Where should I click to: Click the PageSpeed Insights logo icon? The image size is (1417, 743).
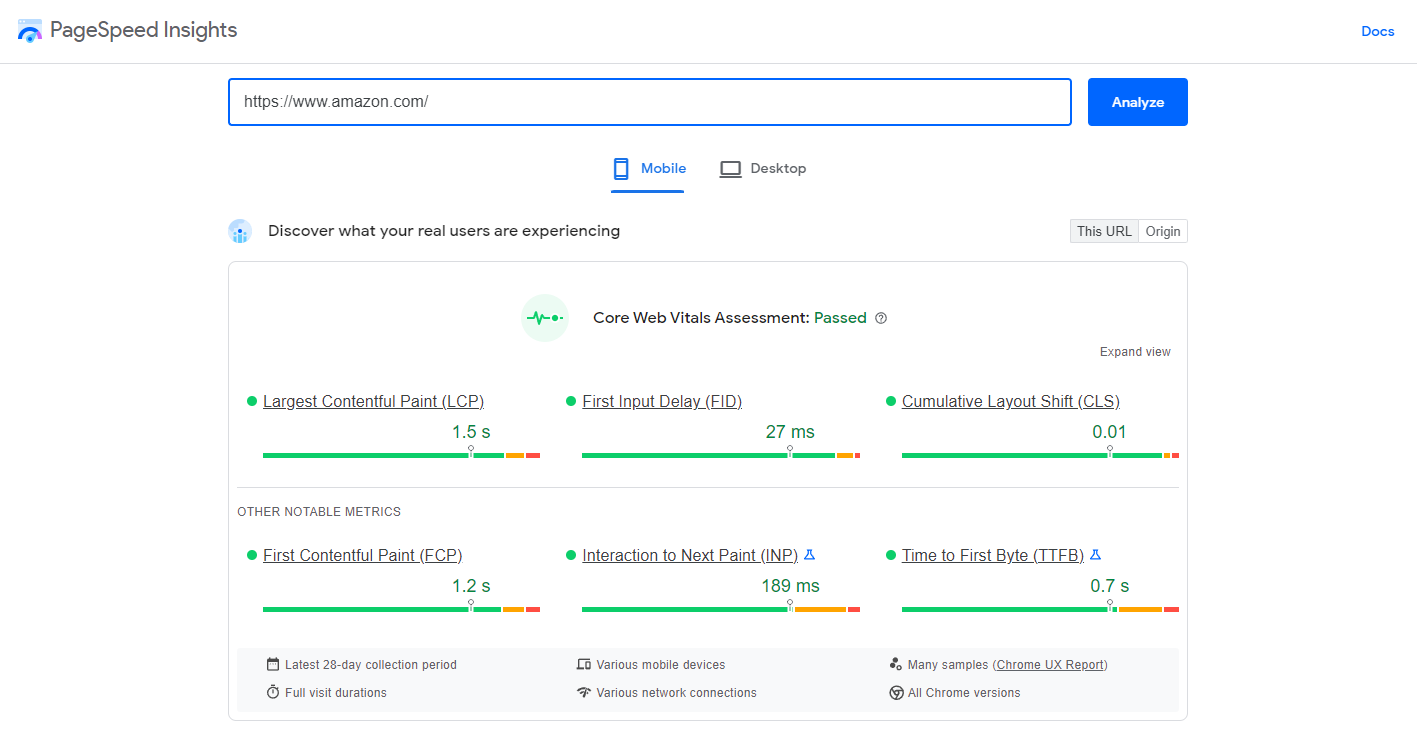30,31
